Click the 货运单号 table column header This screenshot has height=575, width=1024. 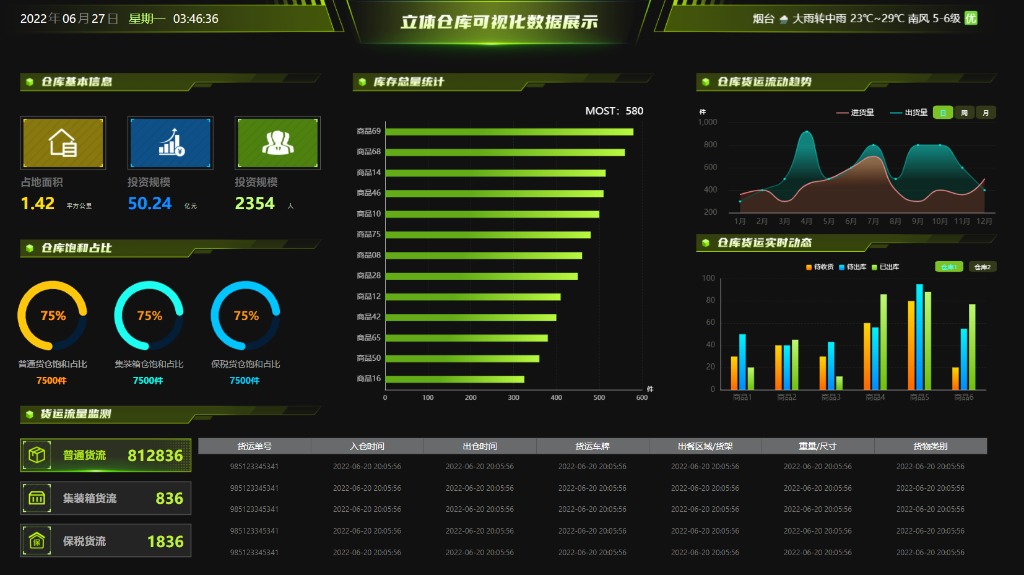tap(254, 446)
